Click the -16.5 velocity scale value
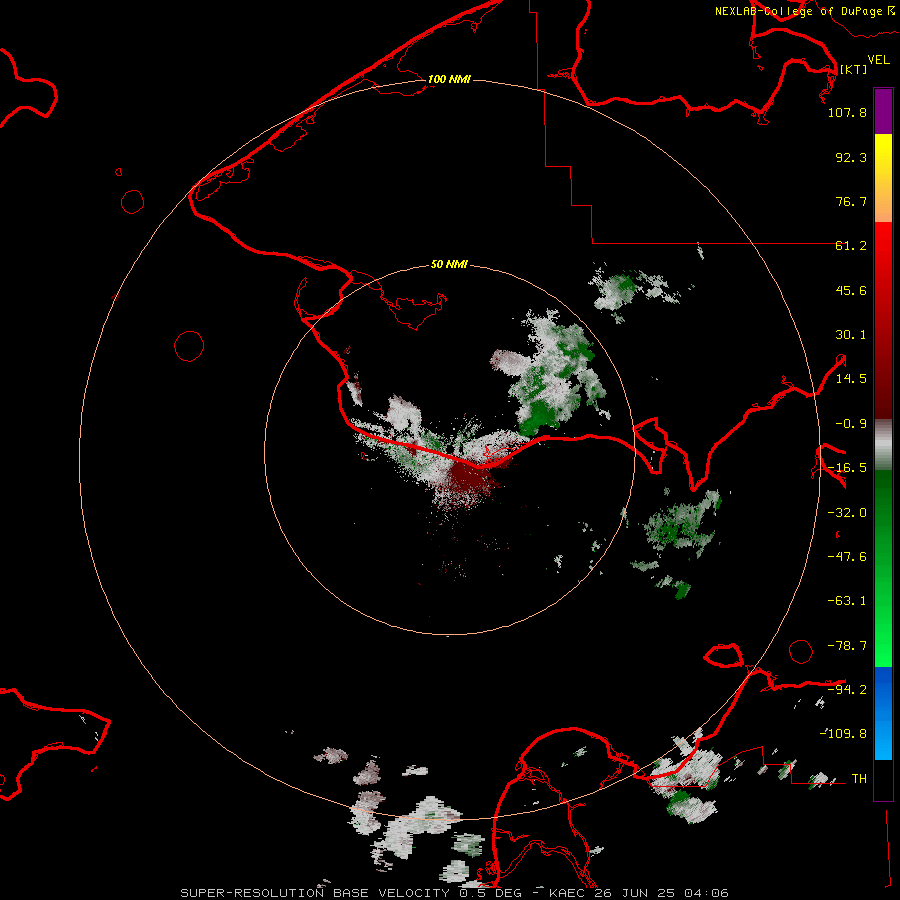 847,468
